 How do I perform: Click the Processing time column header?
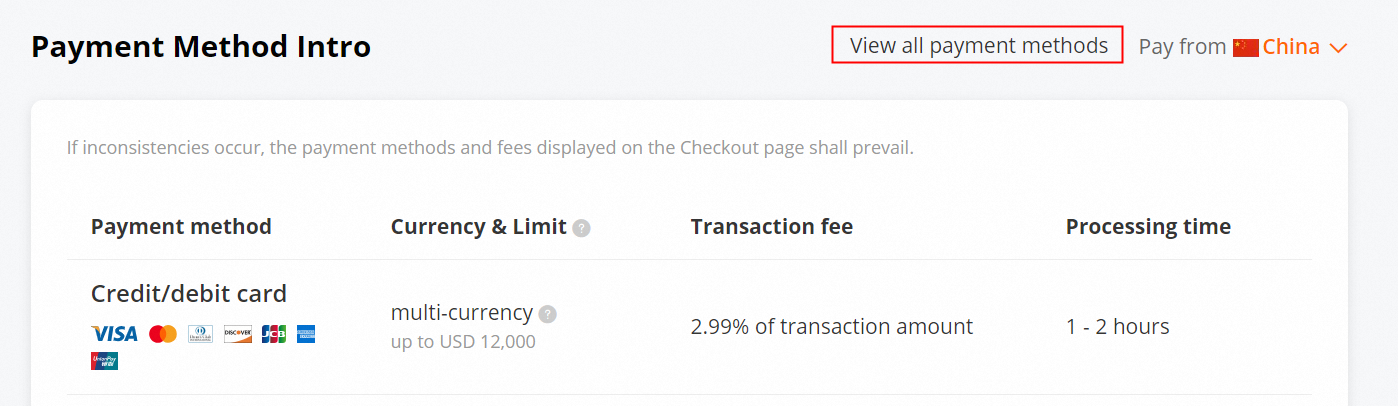click(x=1148, y=227)
